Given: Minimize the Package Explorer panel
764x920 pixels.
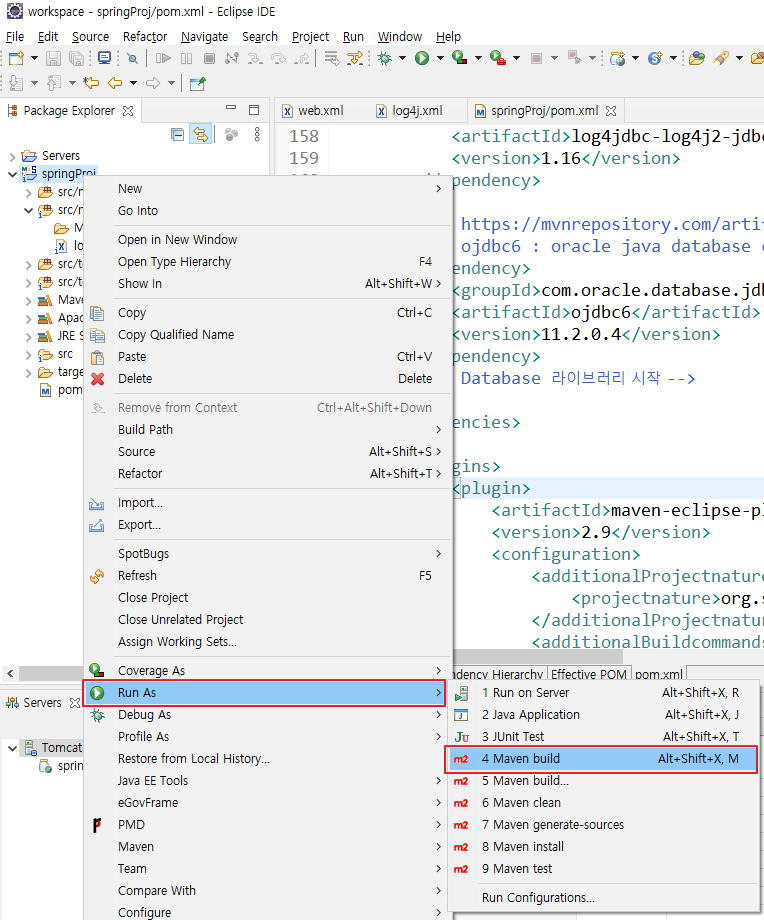Looking at the screenshot, I should tap(231, 109).
